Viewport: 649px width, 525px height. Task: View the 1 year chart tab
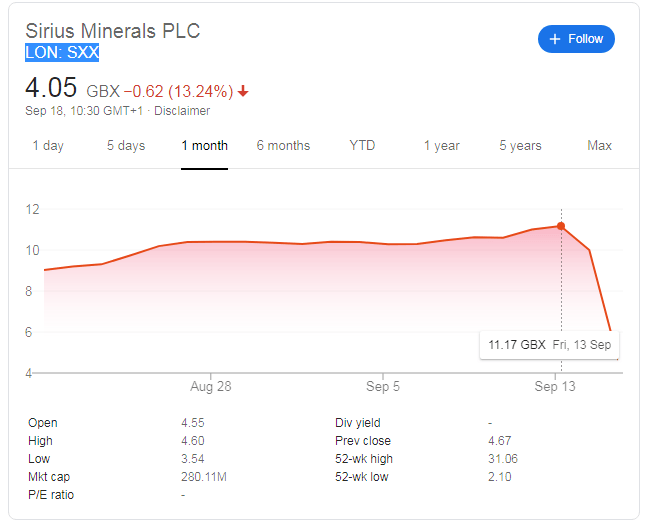(x=441, y=146)
